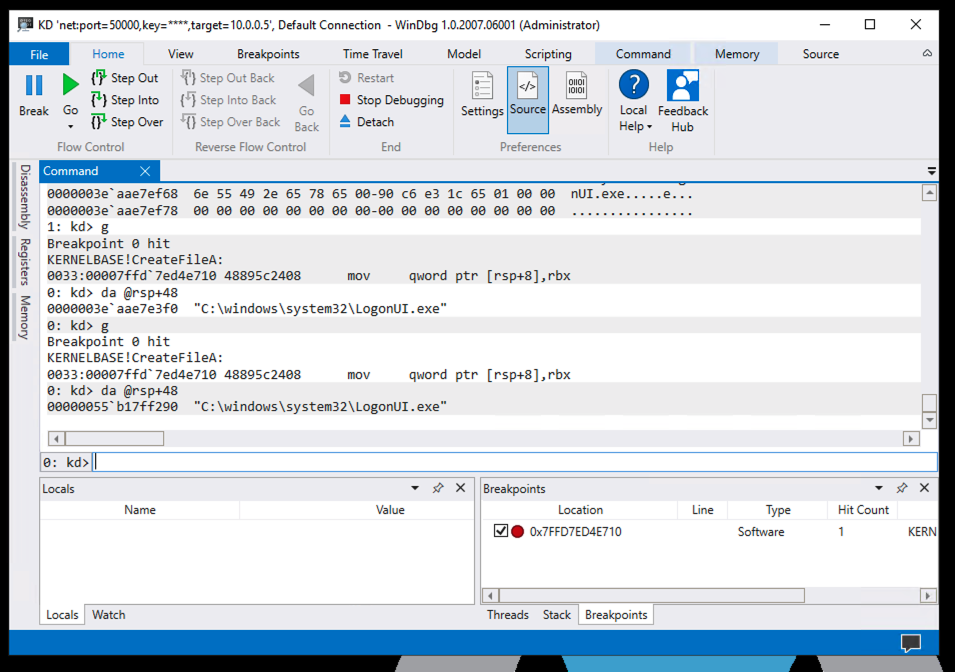
Task: Click Step Over Back
Action: pos(231,122)
